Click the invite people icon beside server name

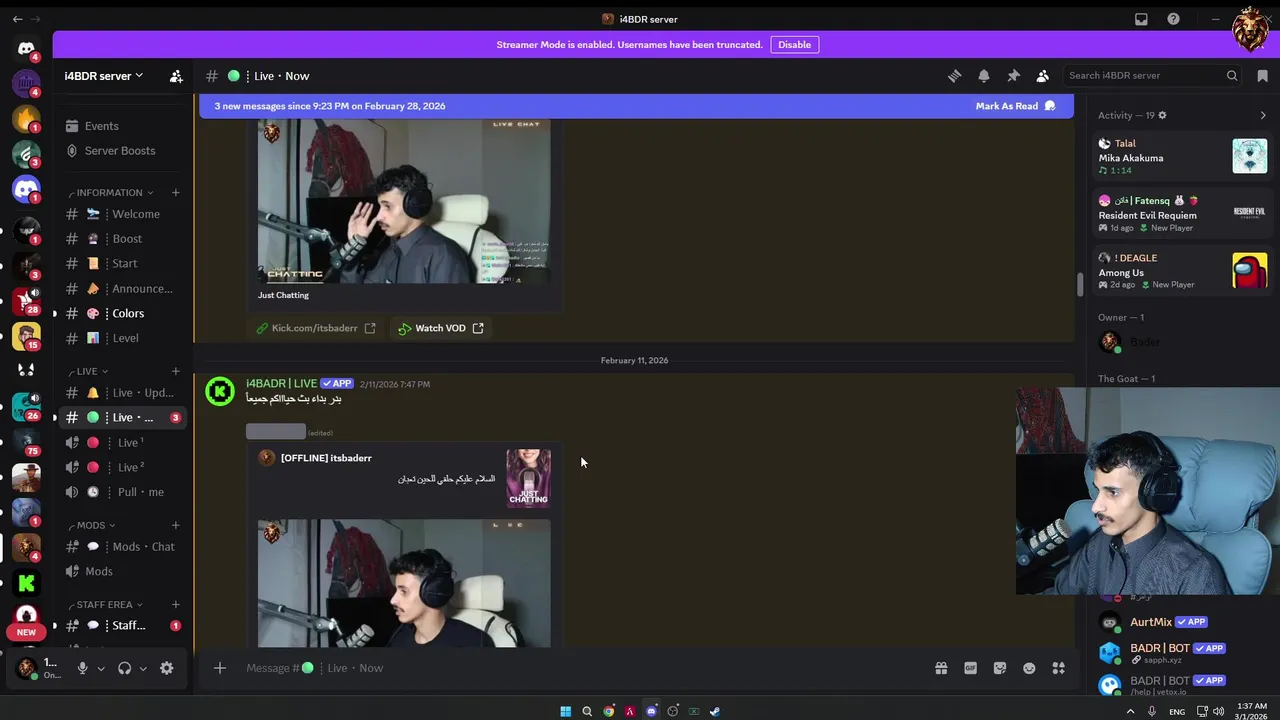coord(176,76)
